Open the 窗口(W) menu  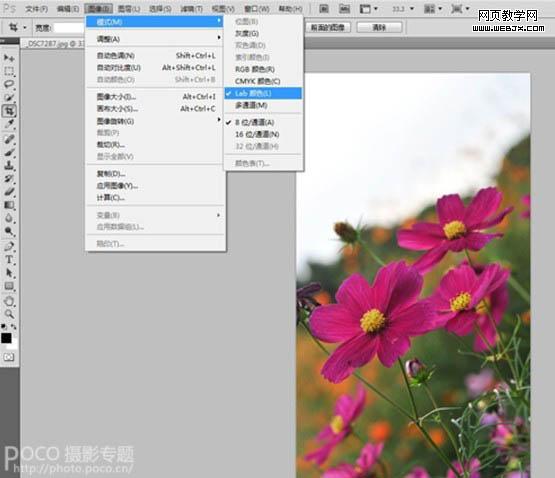tap(257, 9)
